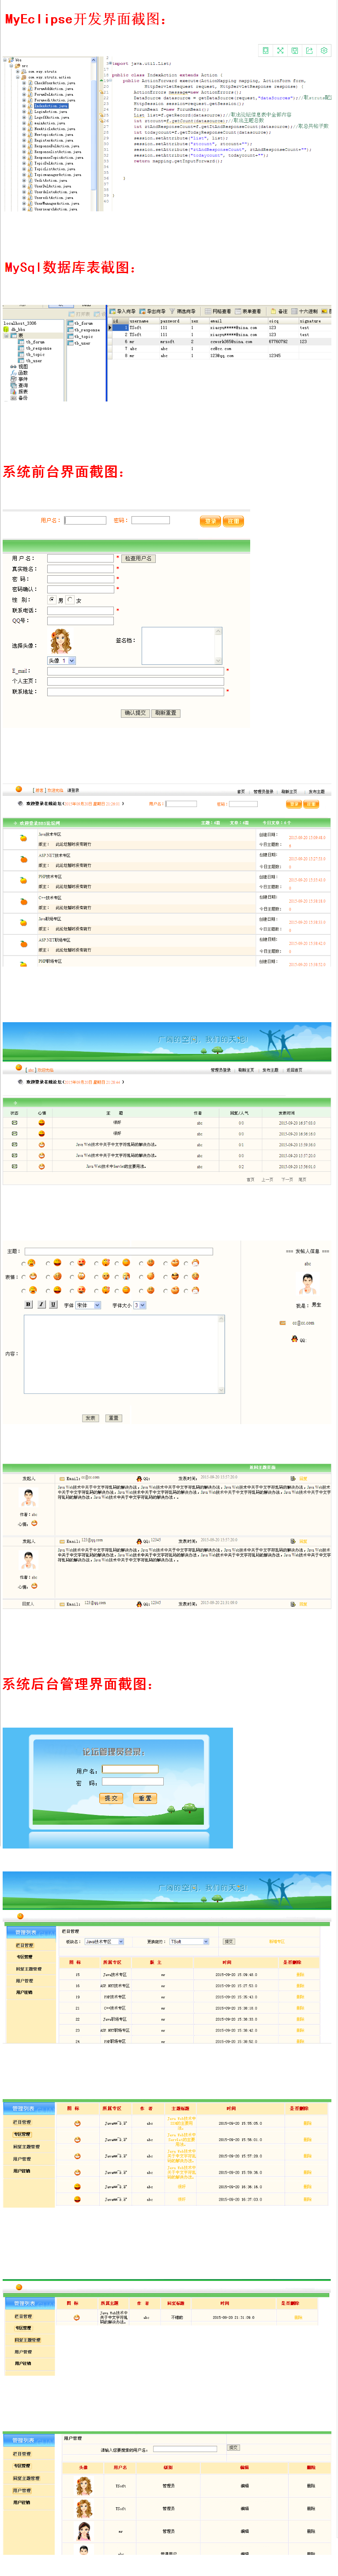Click orange board icon beside first ASP.NET技术专区
This screenshot has height=2576, width=338.
click(23, 860)
